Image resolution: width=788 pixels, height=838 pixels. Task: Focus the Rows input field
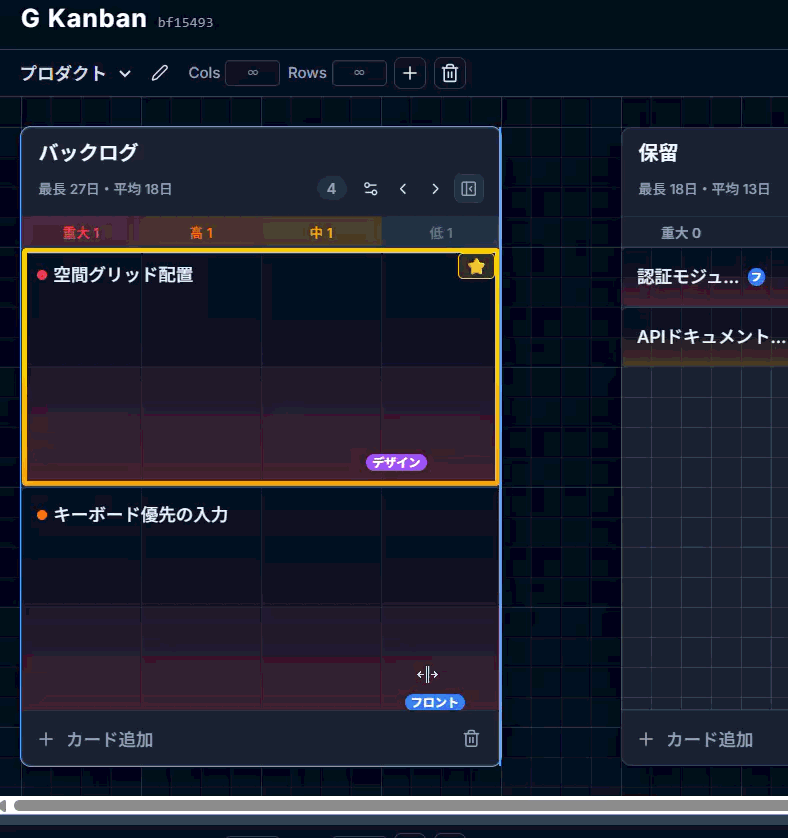coord(359,73)
